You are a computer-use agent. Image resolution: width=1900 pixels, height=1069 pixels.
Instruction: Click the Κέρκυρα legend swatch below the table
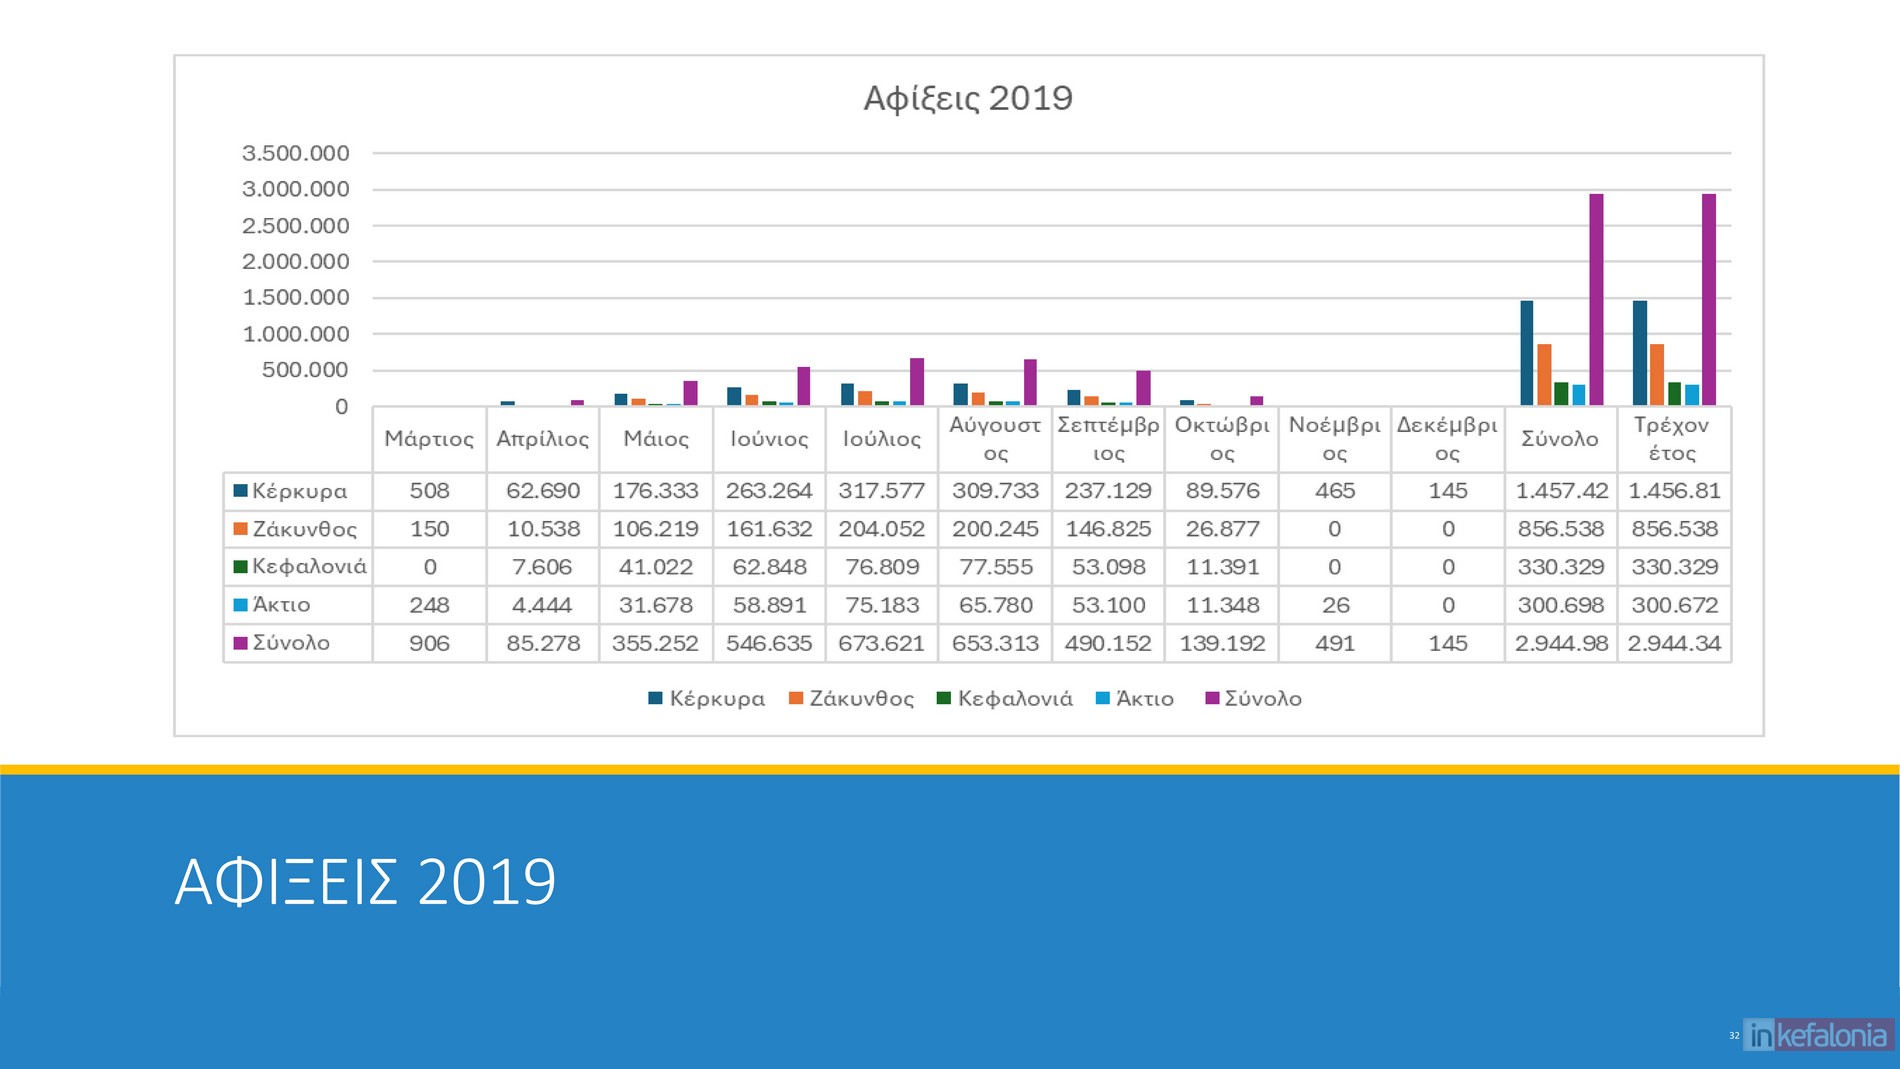(x=656, y=698)
